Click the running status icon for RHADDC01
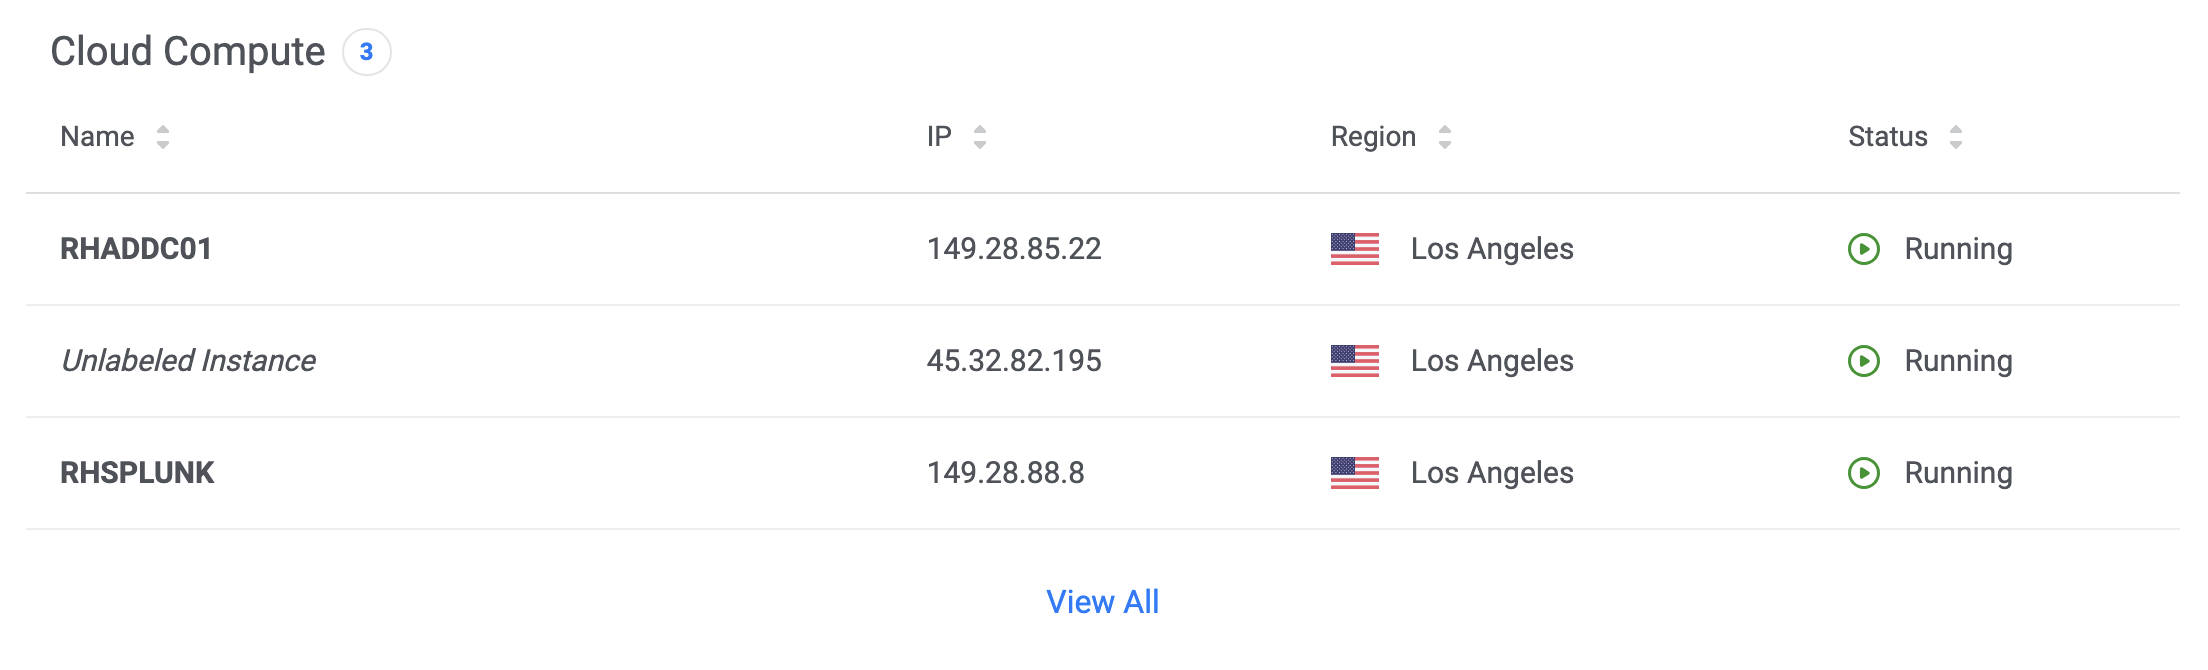Image resolution: width=2208 pixels, height=670 pixels. pyautogui.click(x=1864, y=249)
